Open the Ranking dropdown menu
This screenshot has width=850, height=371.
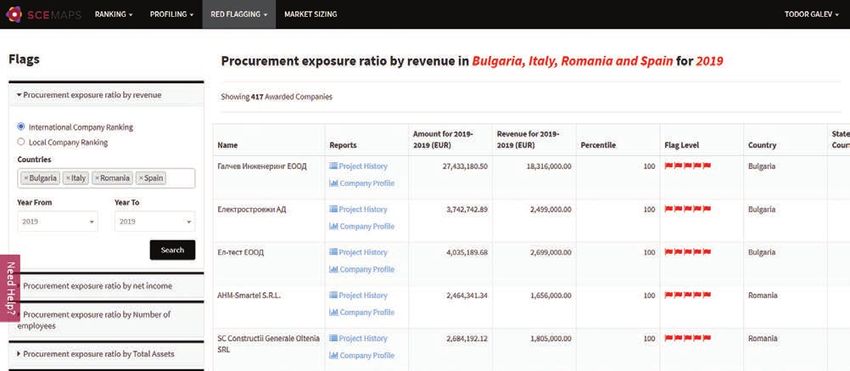[113, 14]
